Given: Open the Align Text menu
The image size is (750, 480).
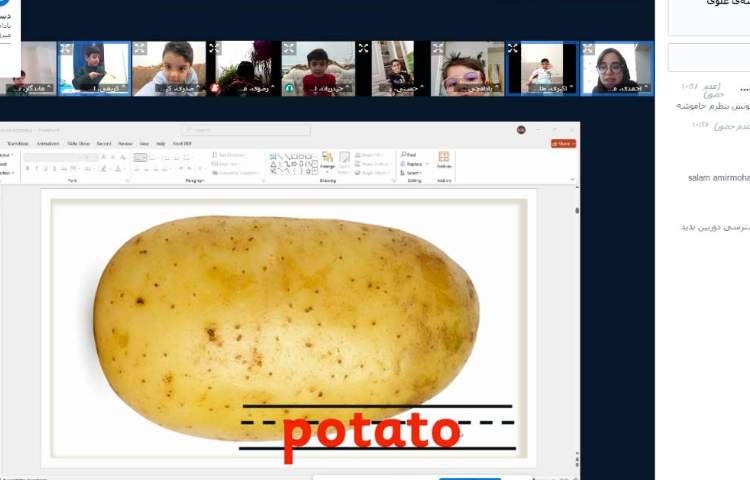Looking at the screenshot, I should pos(226,164).
